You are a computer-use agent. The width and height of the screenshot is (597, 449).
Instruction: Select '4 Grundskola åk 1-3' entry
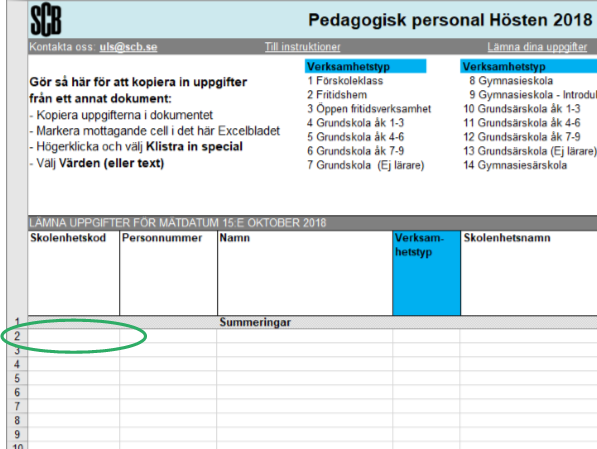(356, 123)
